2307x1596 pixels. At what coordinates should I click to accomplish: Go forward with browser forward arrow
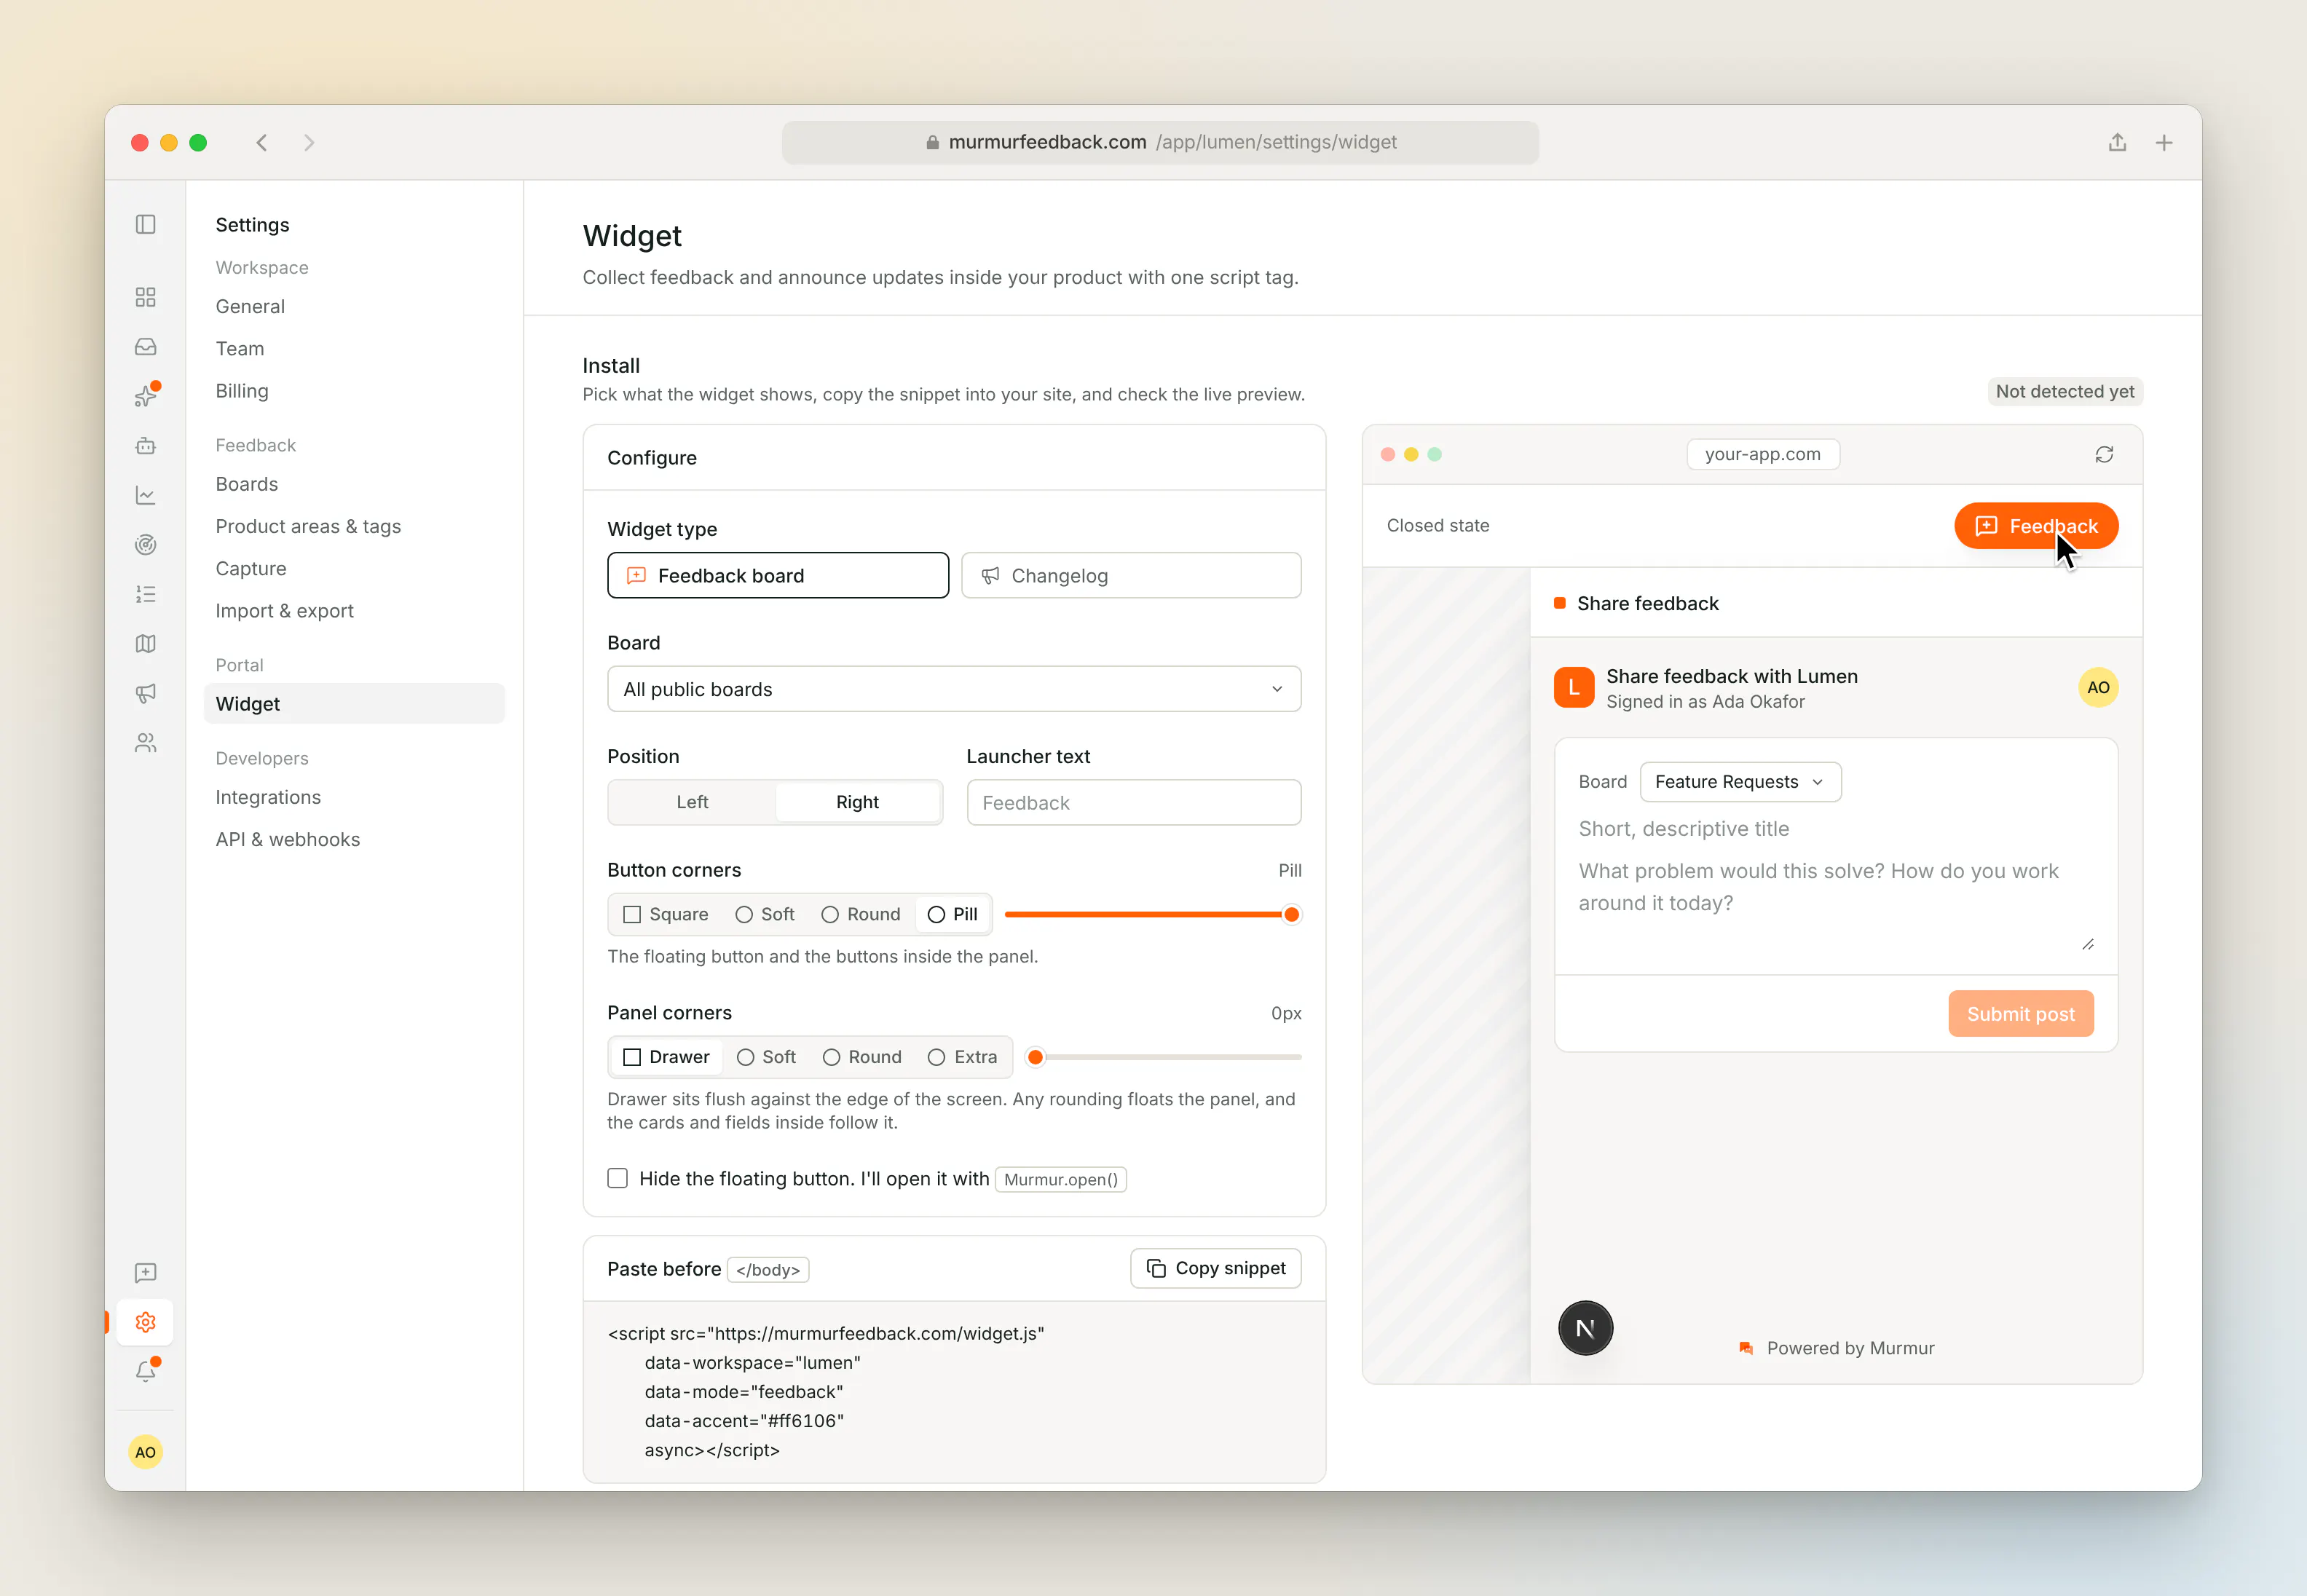pyautogui.click(x=309, y=143)
